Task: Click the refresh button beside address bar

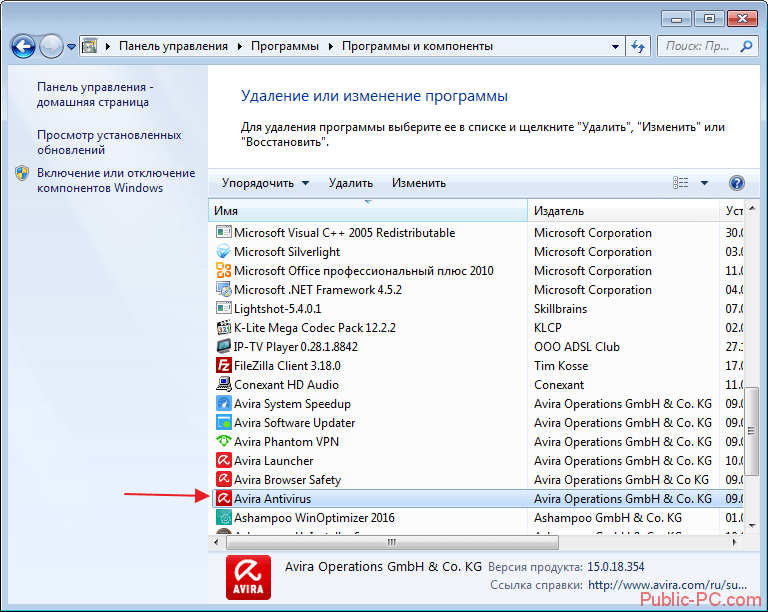Action: click(638, 47)
